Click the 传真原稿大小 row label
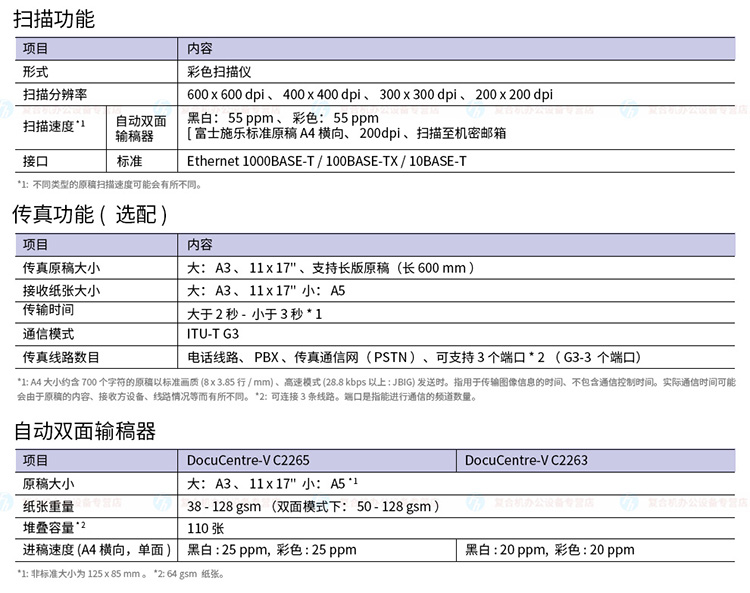Screen dimensions: 750x593 (x=62, y=268)
